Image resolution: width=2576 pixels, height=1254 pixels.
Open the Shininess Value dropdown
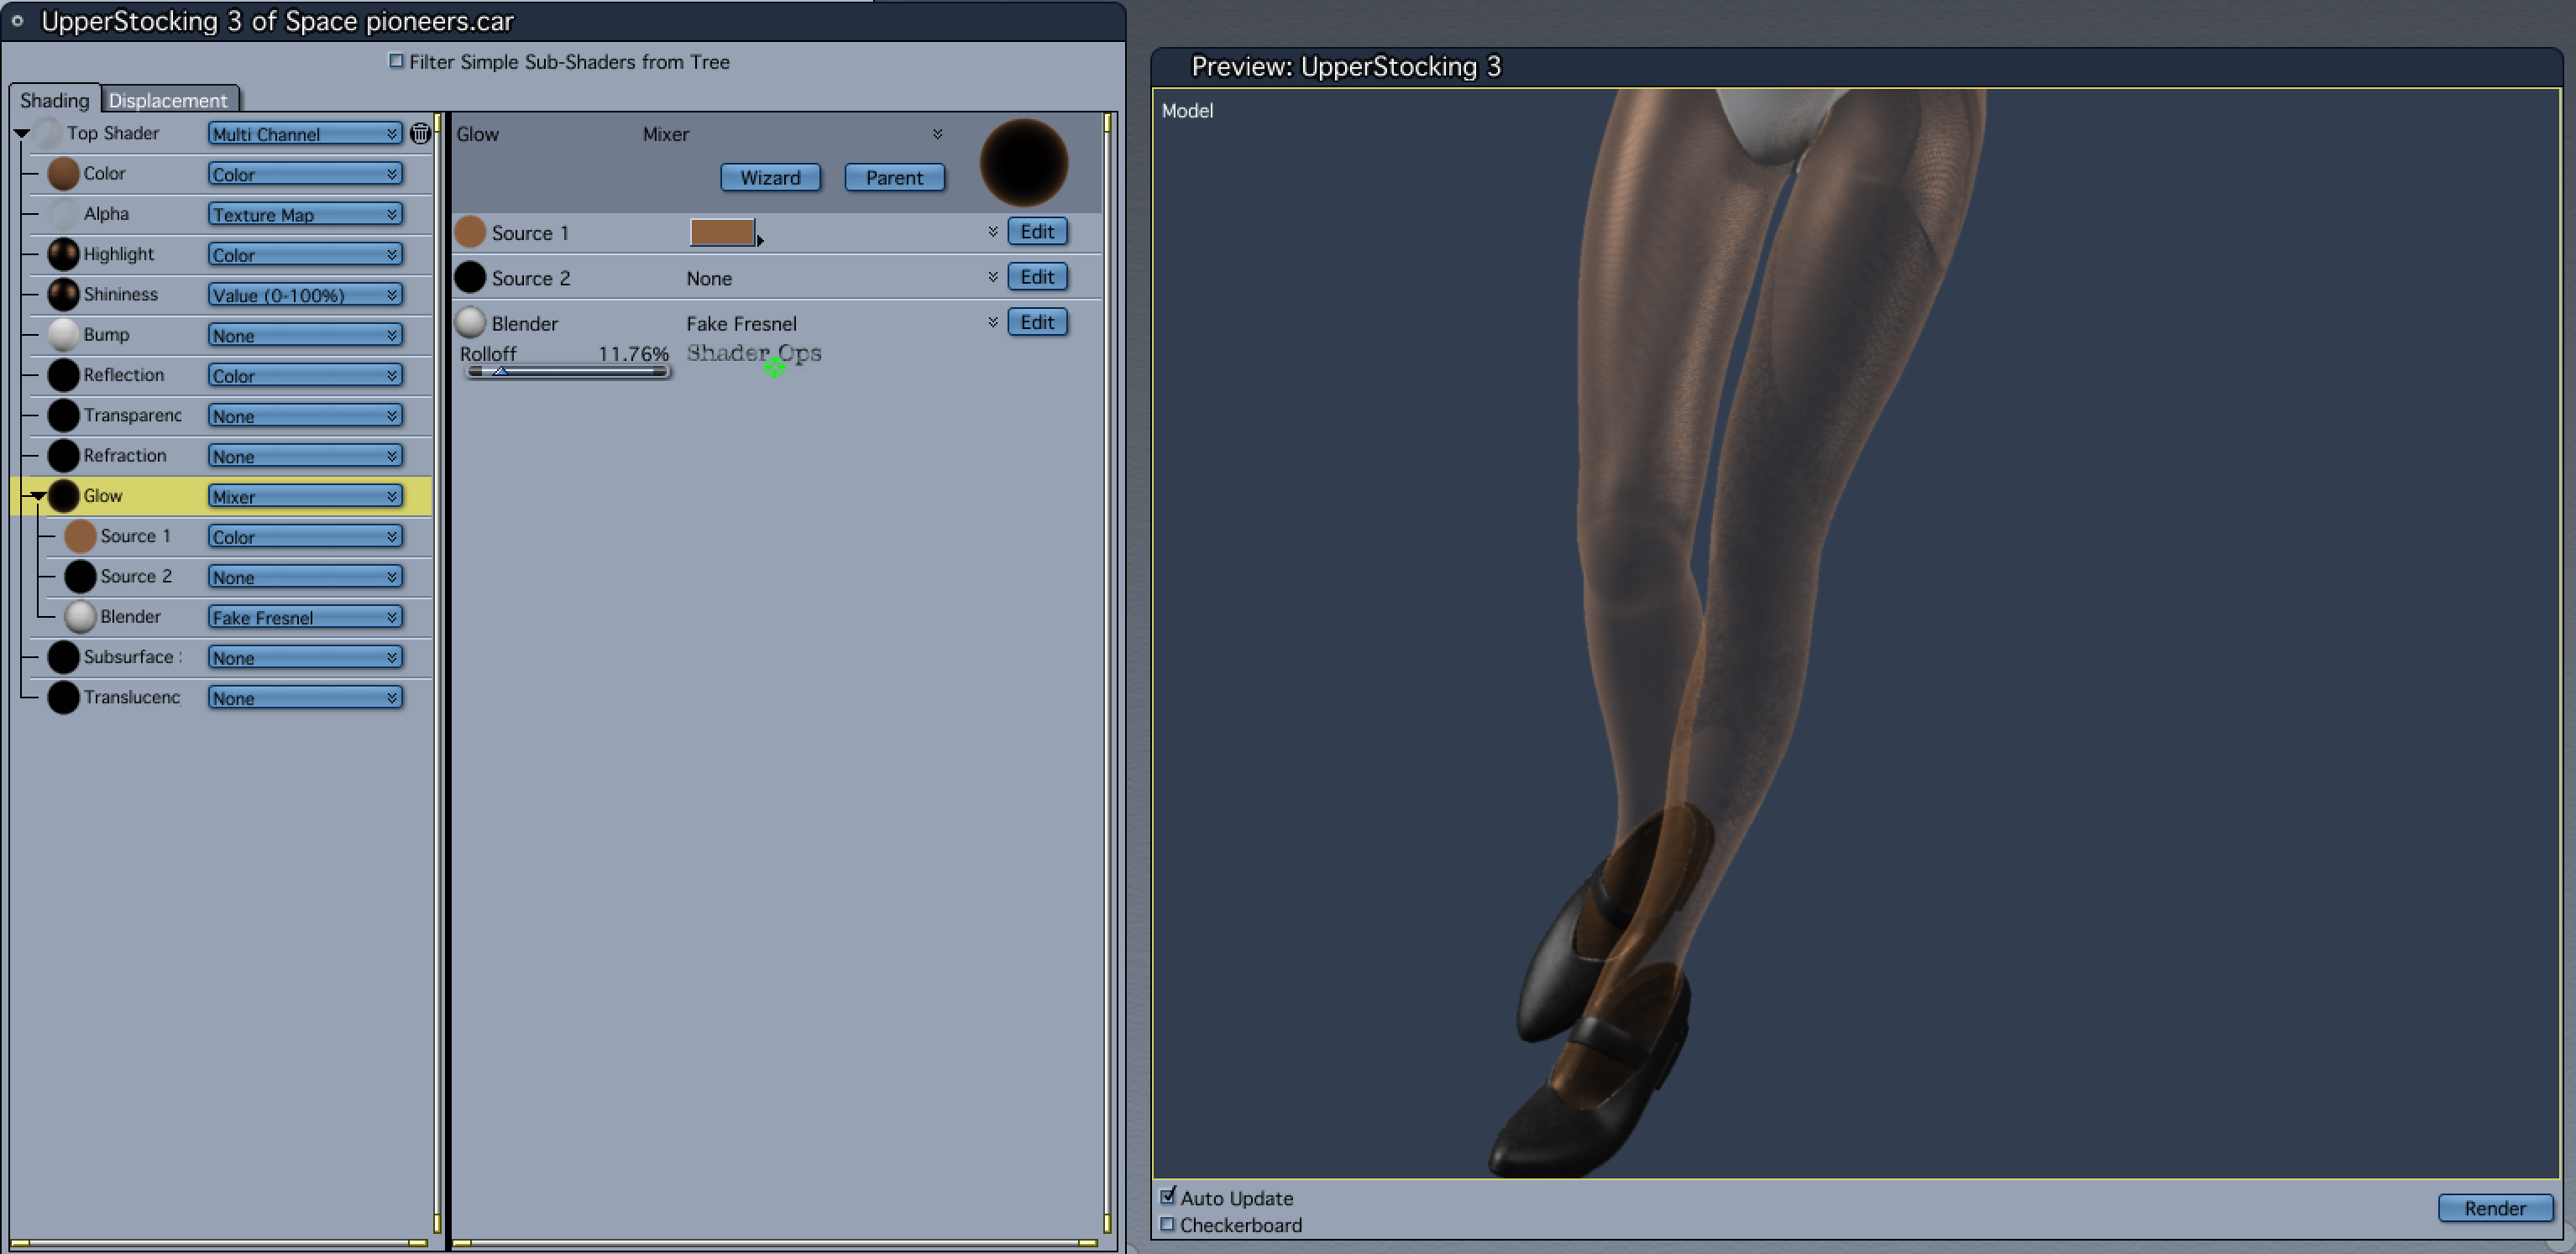tap(305, 295)
